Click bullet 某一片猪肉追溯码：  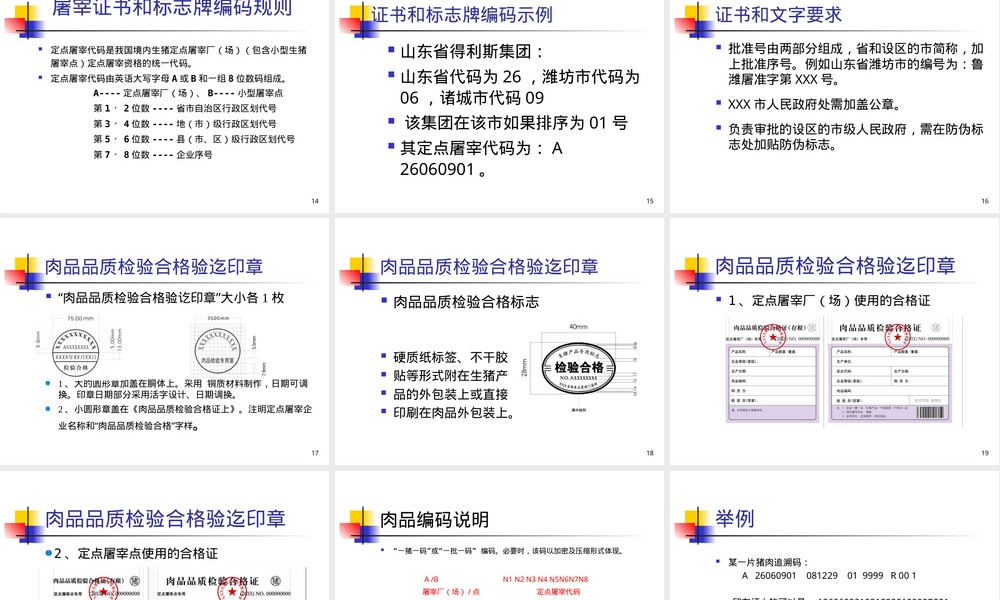point(768,562)
